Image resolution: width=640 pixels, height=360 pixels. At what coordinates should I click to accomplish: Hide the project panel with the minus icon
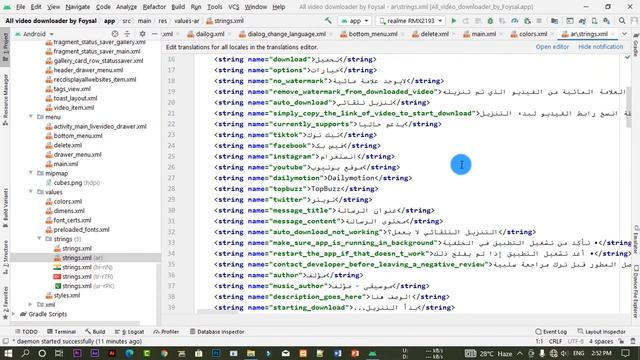click(155, 34)
